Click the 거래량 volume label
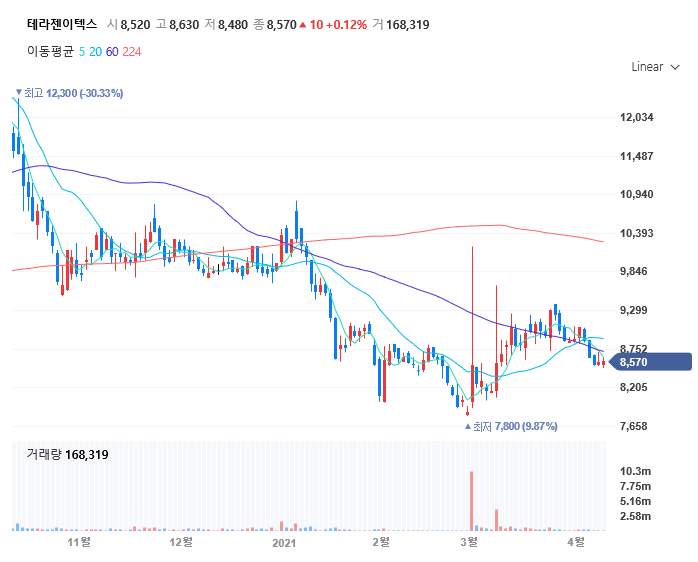 pyautogui.click(x=44, y=454)
